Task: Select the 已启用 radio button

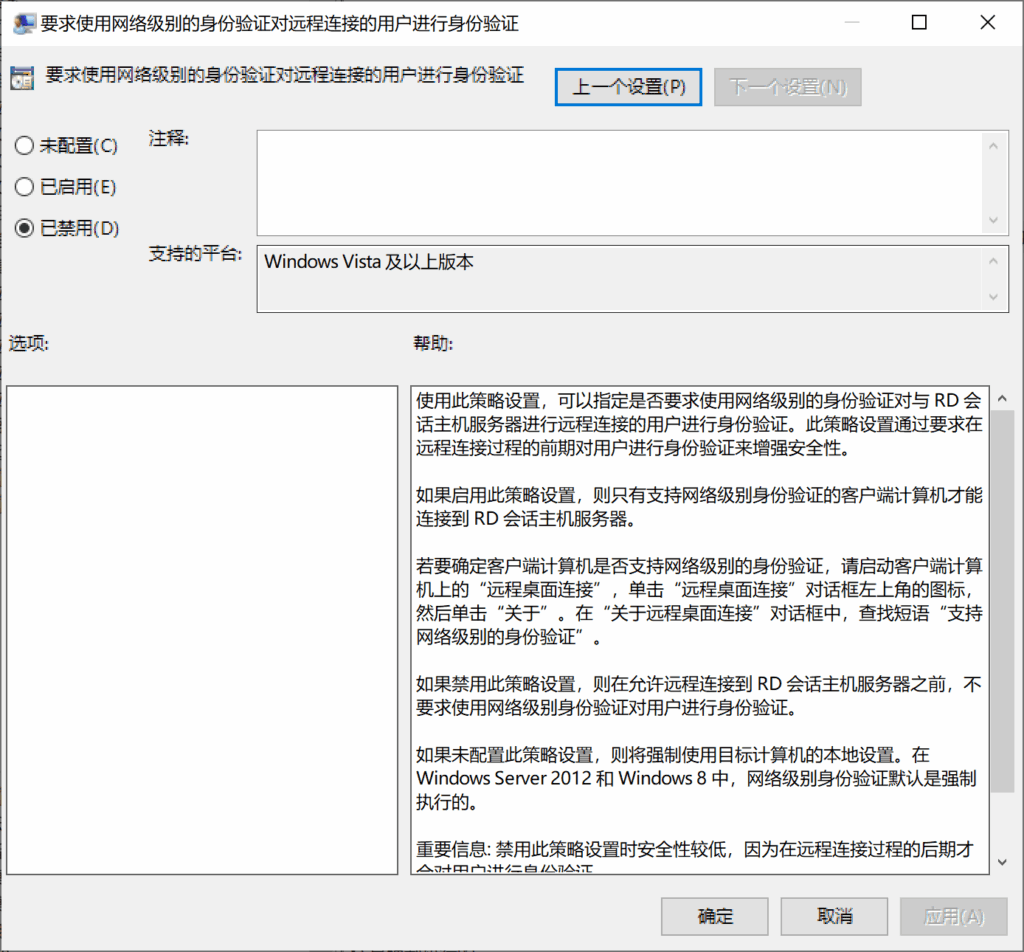Action: coord(24,187)
